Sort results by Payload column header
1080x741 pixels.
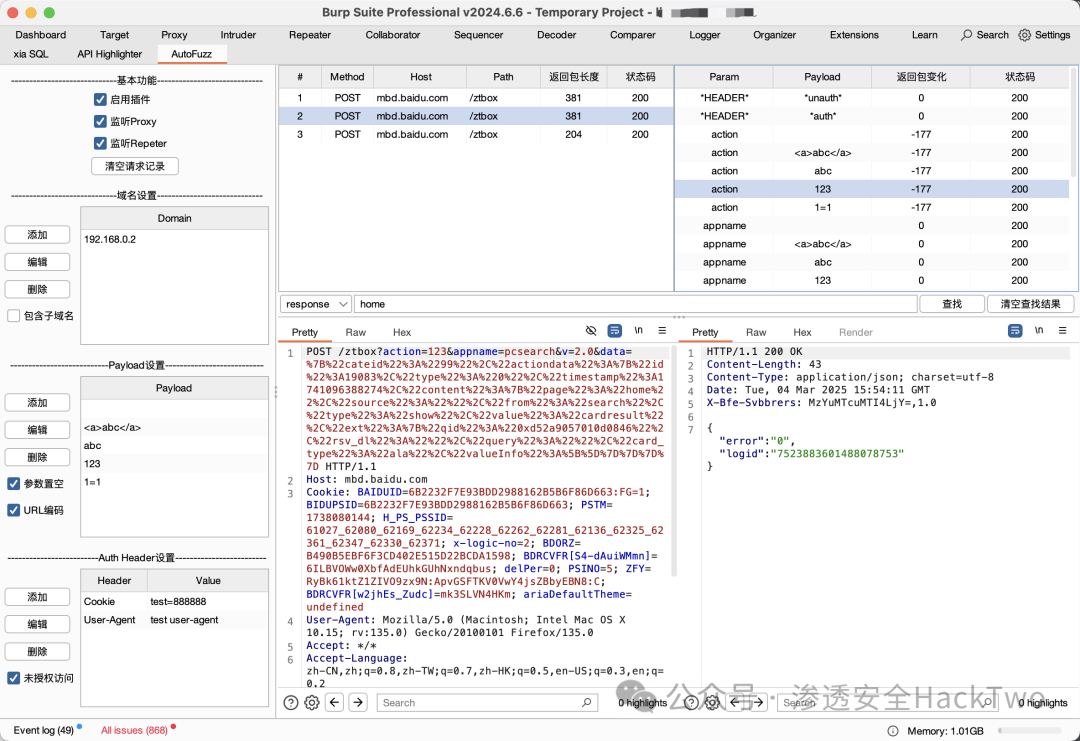pos(822,76)
